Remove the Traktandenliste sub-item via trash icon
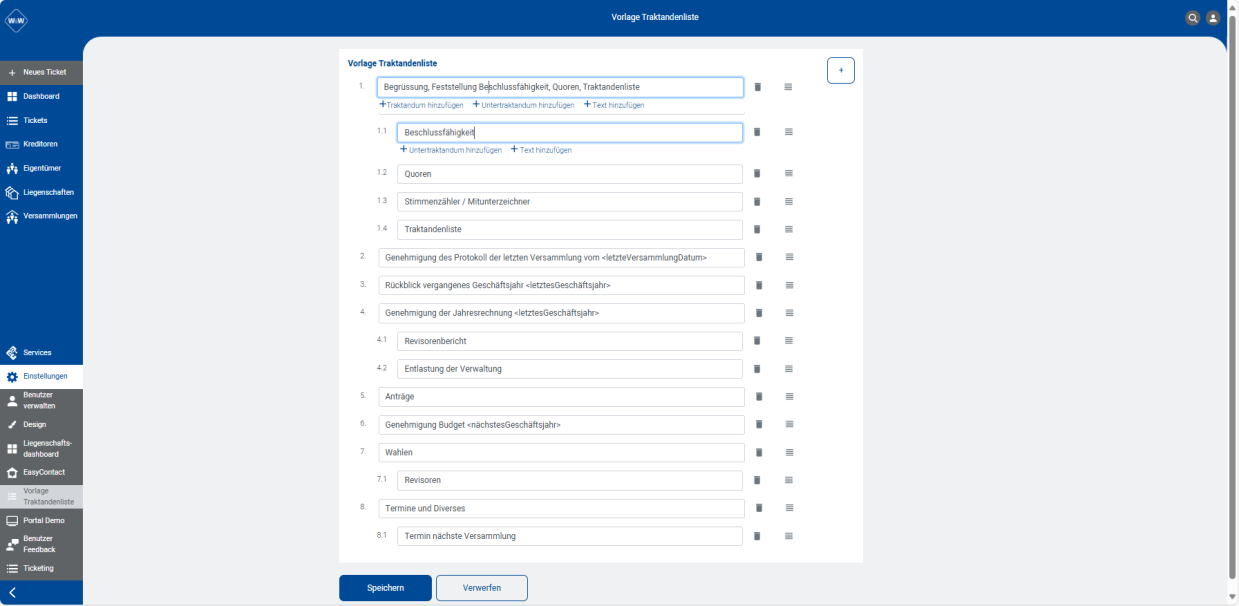Image resolution: width=1239 pixels, height=606 pixels. coord(757,229)
